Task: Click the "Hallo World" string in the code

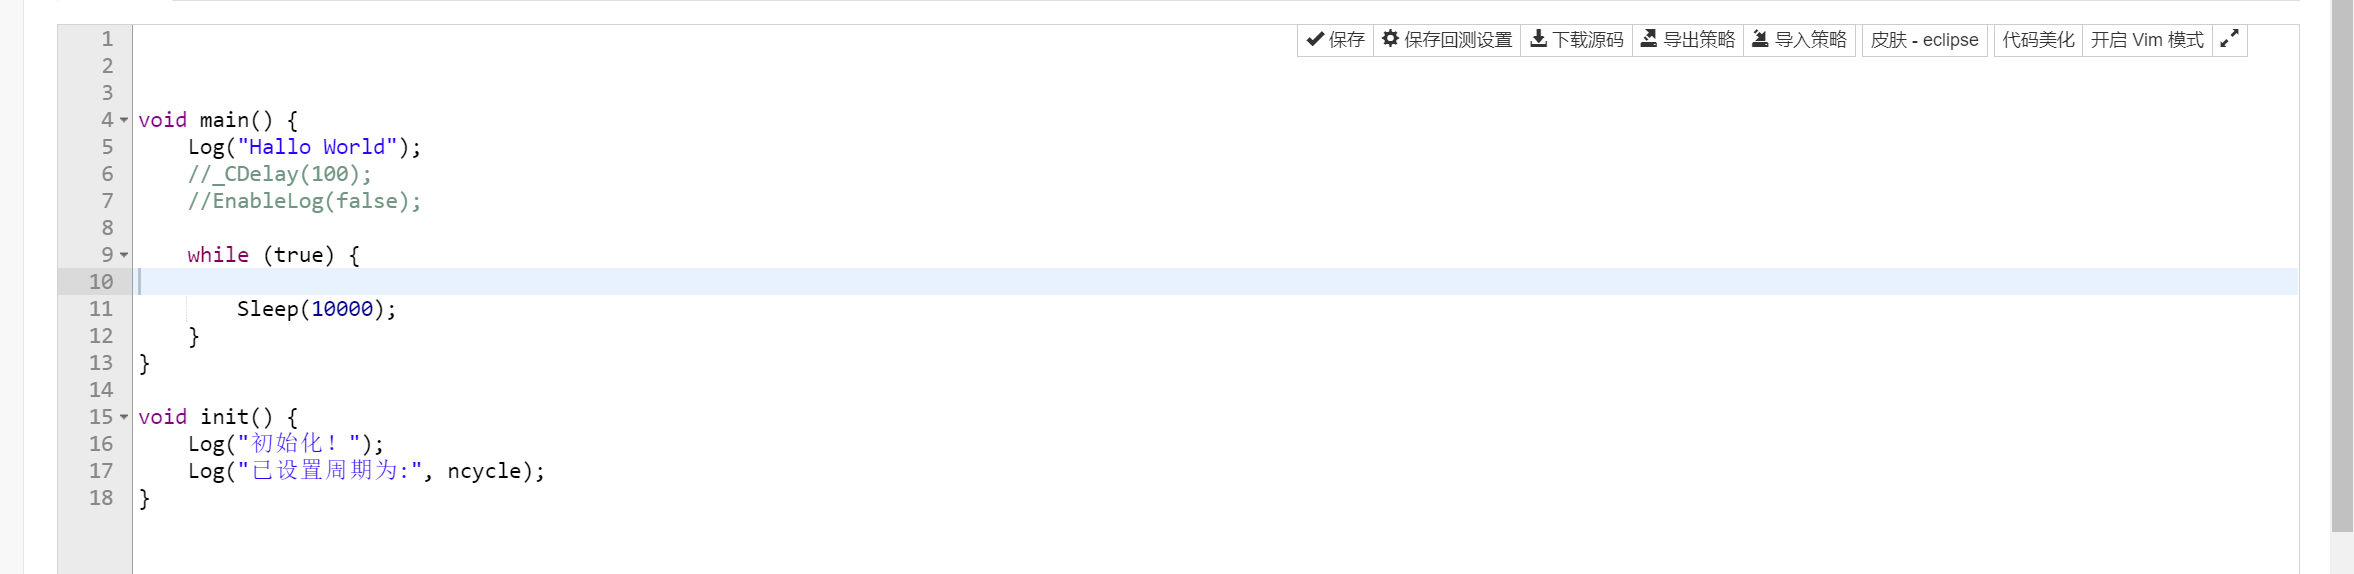Action: [317, 147]
